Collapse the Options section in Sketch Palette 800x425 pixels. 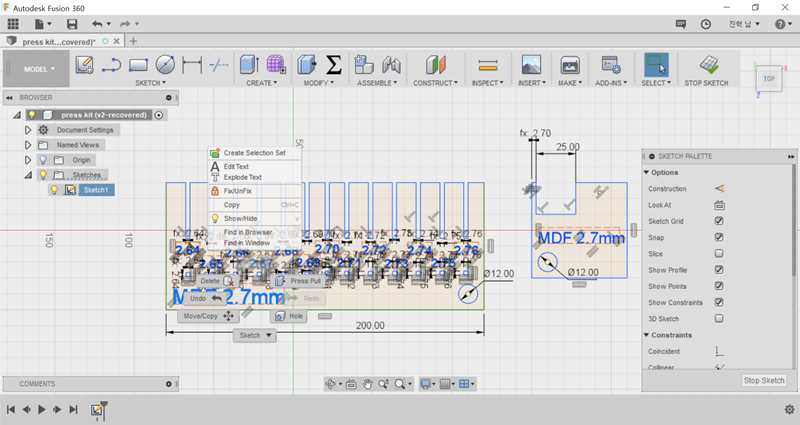(x=646, y=172)
